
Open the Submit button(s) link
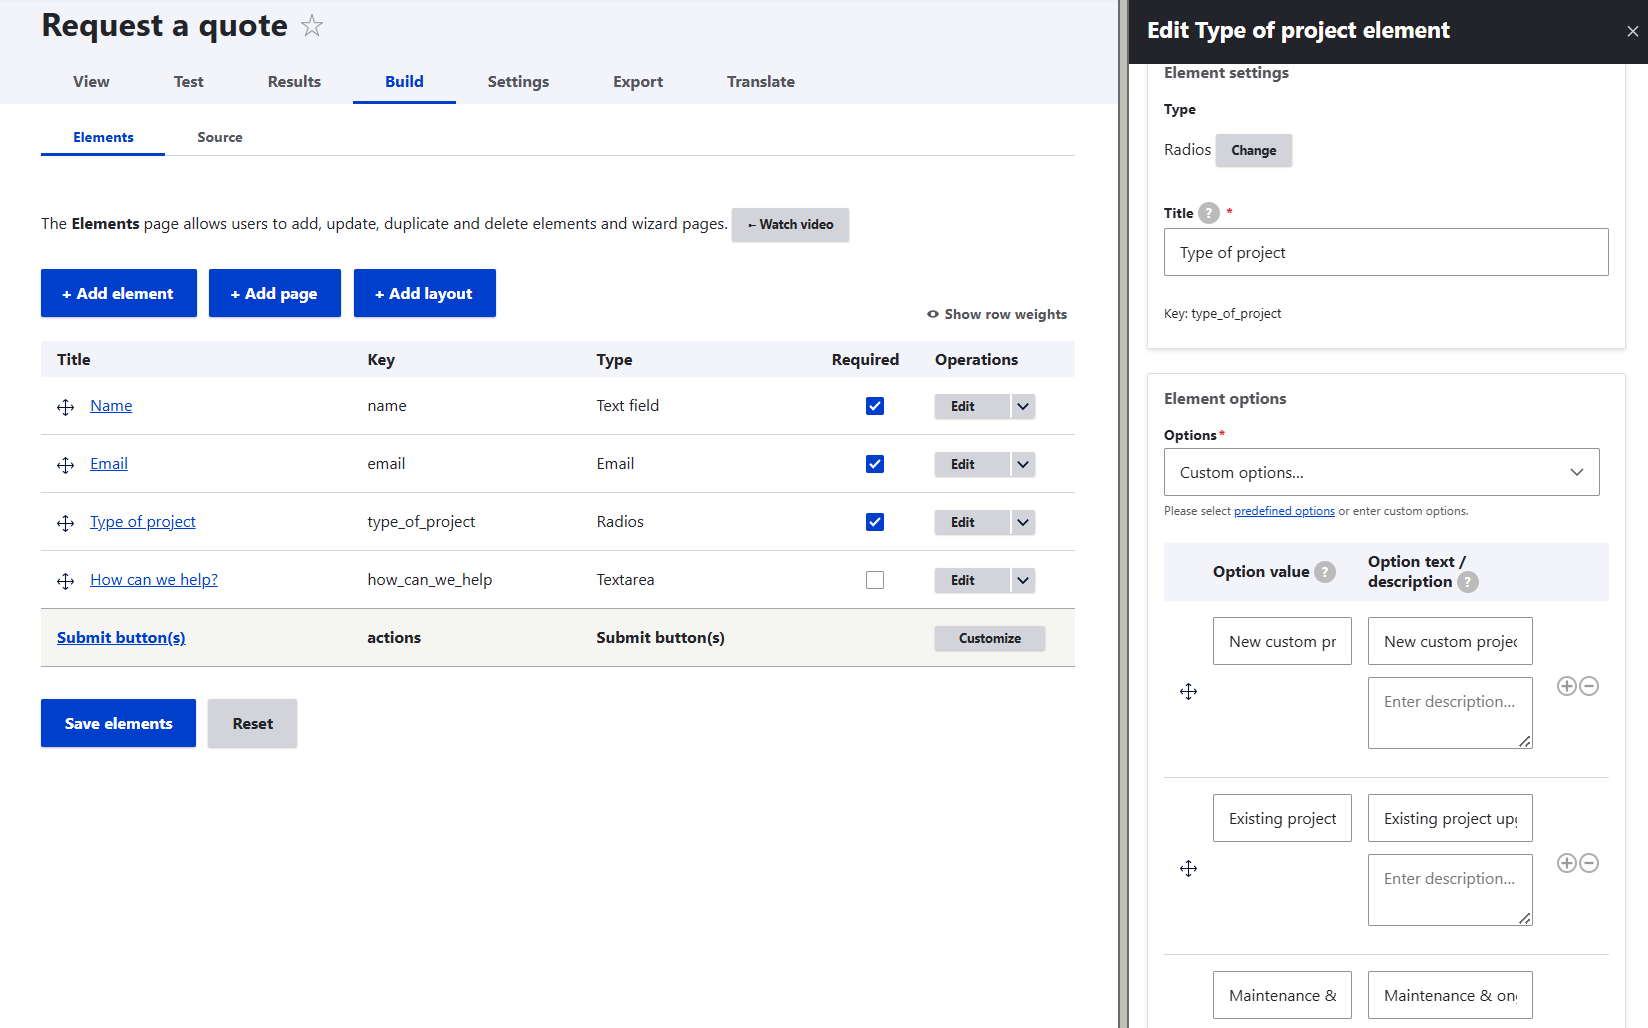click(121, 638)
